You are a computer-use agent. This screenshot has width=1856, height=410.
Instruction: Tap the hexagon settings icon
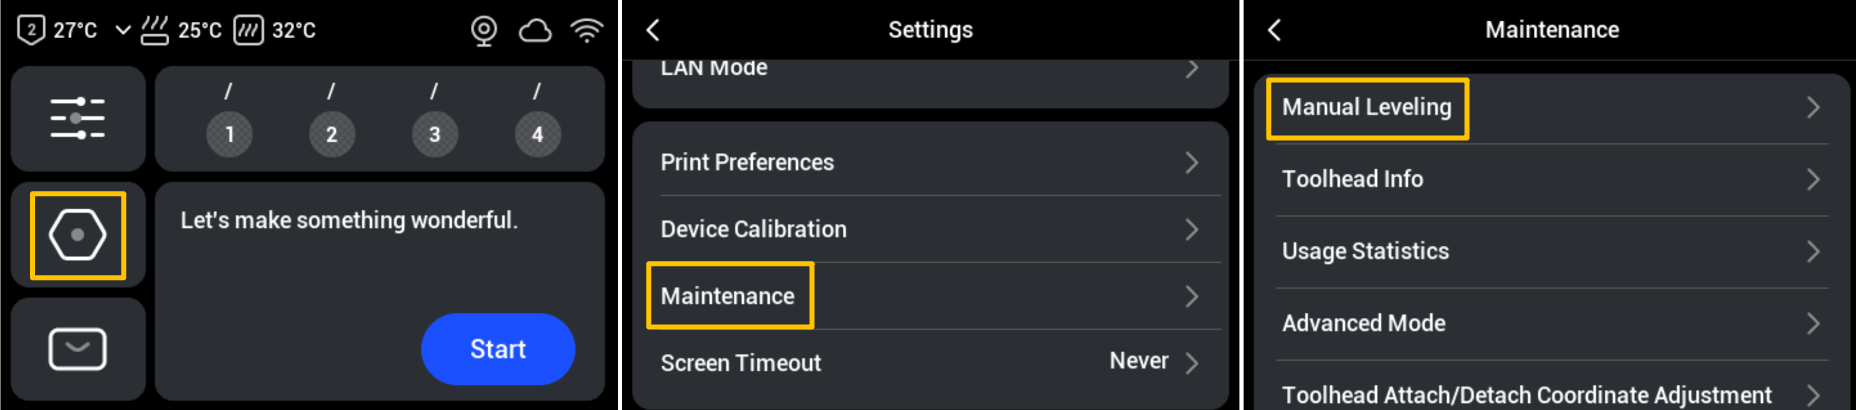point(78,235)
